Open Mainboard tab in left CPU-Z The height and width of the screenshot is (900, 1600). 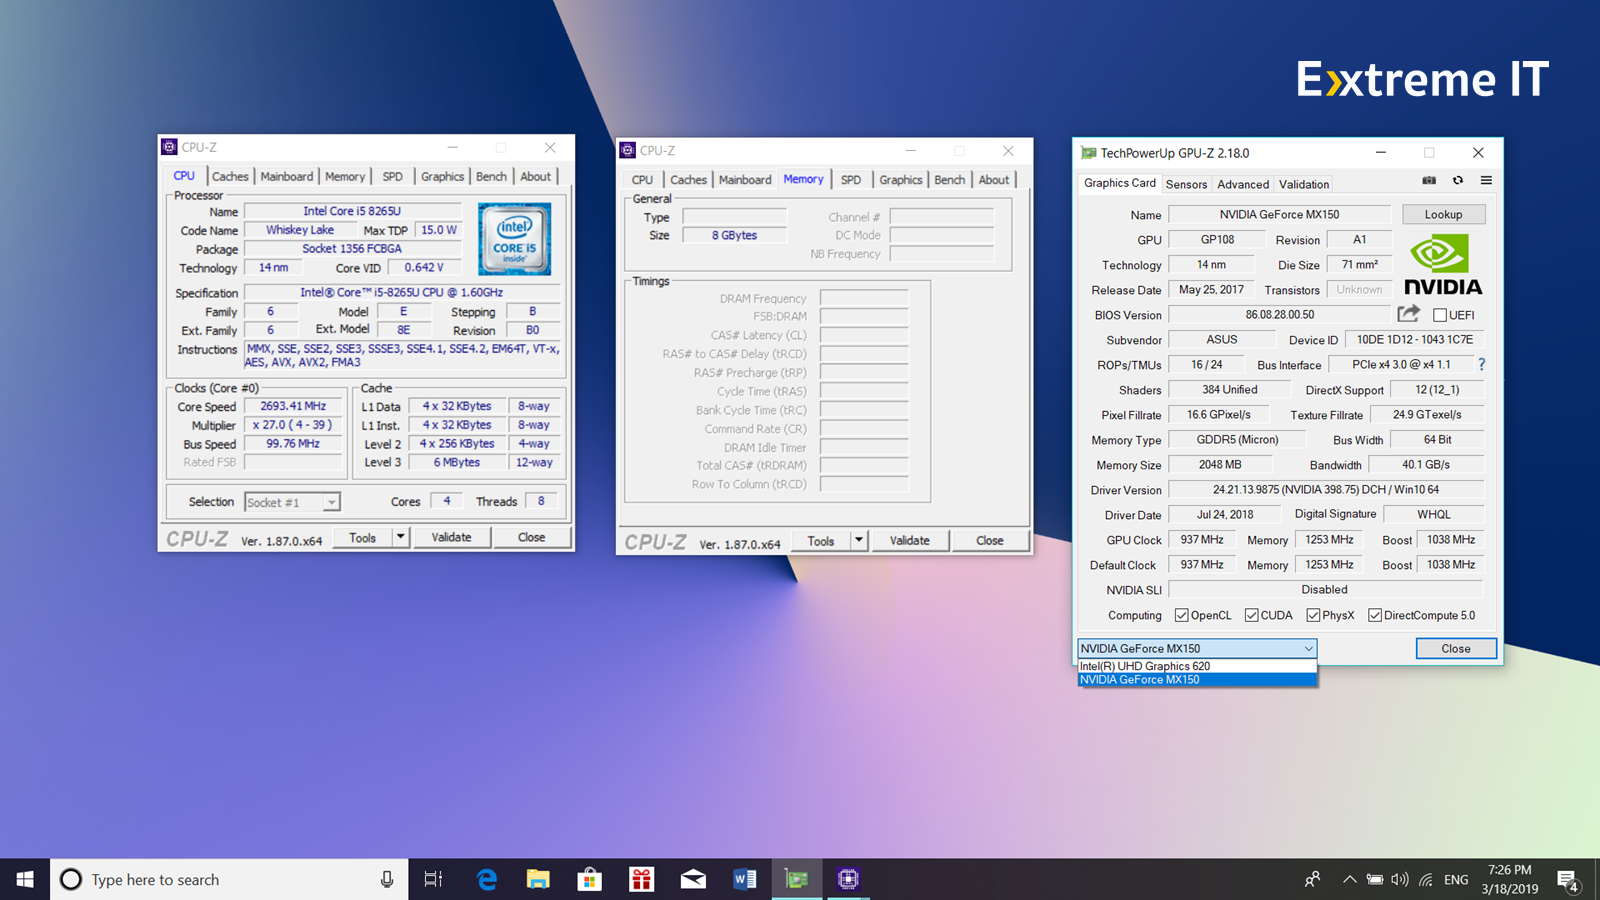(x=287, y=176)
